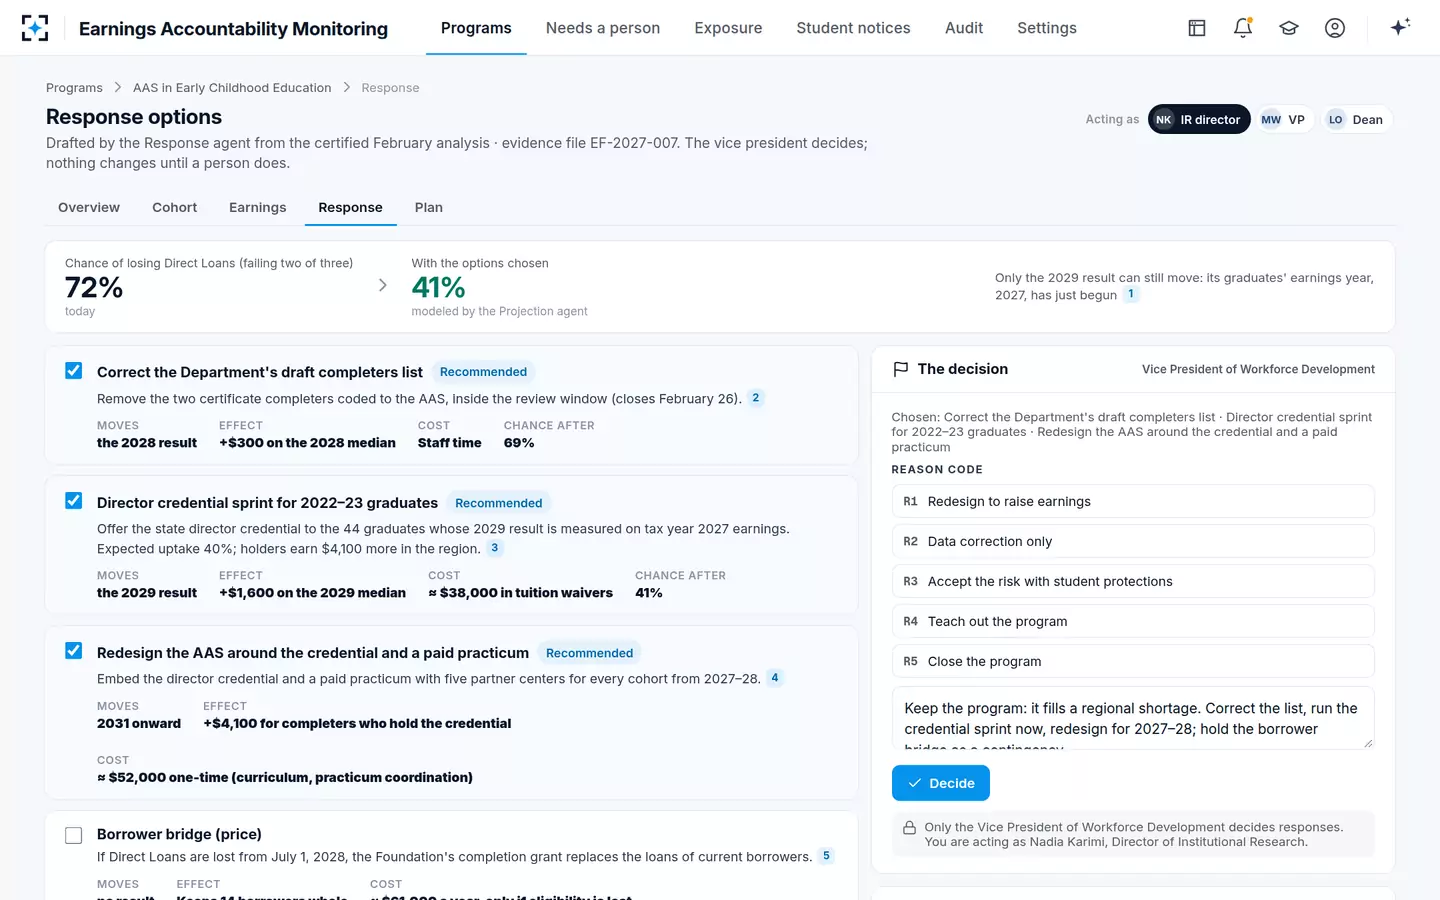Click the graduation cap icon
Image resolution: width=1440 pixels, height=900 pixels.
[x=1289, y=28]
